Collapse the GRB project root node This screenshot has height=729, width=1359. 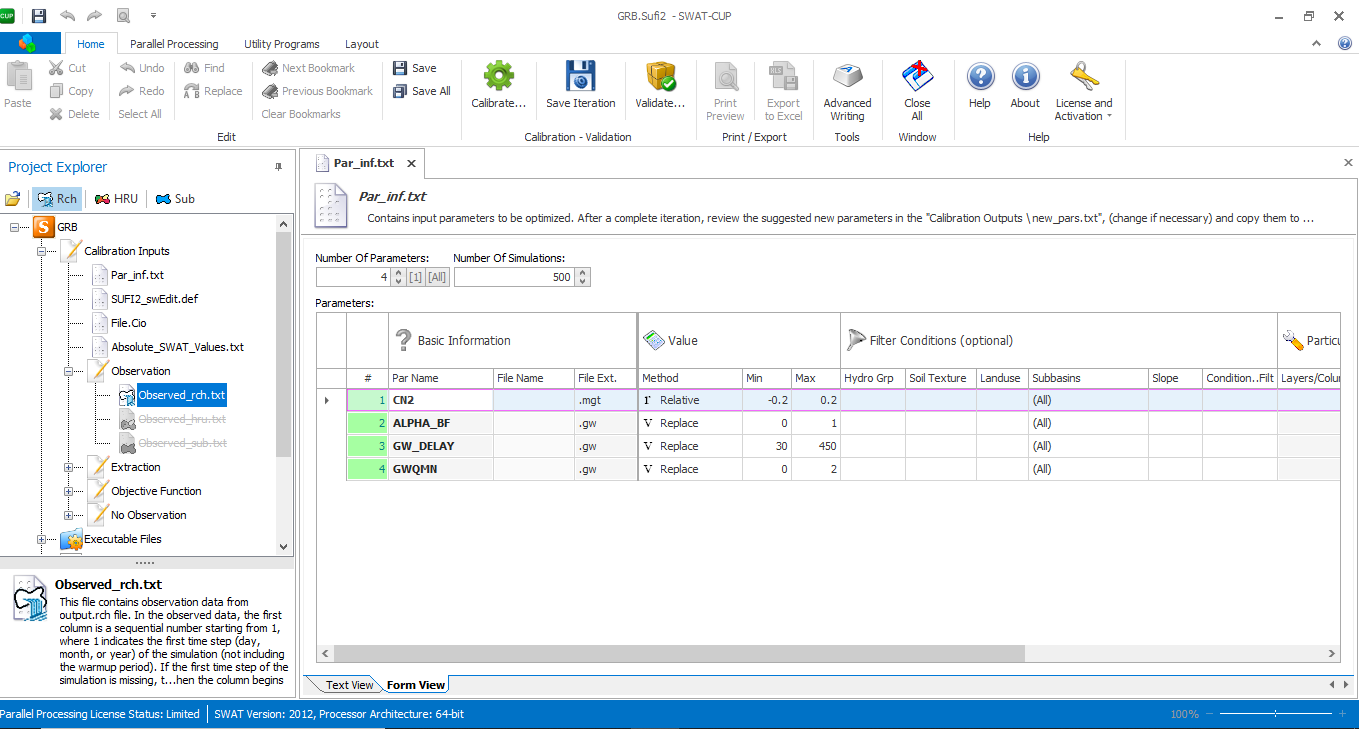(x=15, y=227)
